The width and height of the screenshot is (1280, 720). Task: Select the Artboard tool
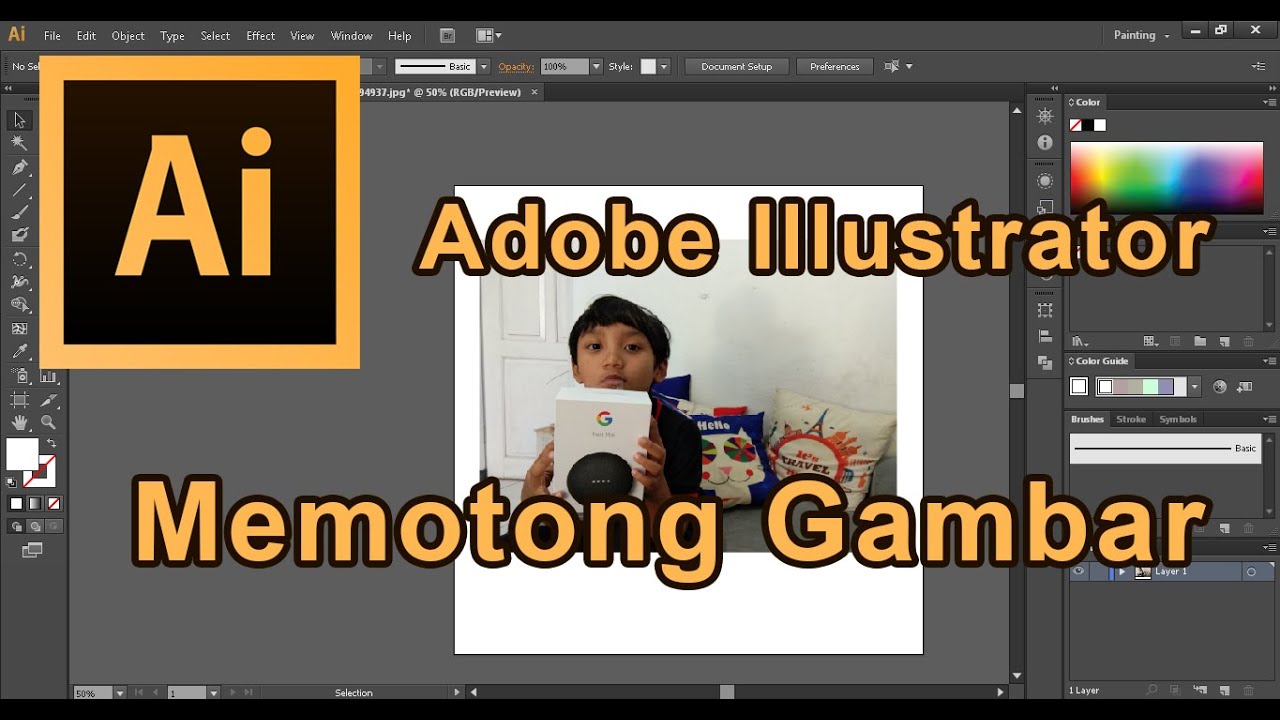[x=19, y=400]
